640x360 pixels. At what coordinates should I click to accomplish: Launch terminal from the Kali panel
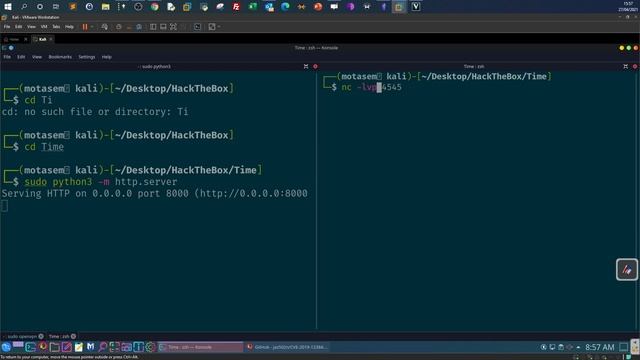31,347
